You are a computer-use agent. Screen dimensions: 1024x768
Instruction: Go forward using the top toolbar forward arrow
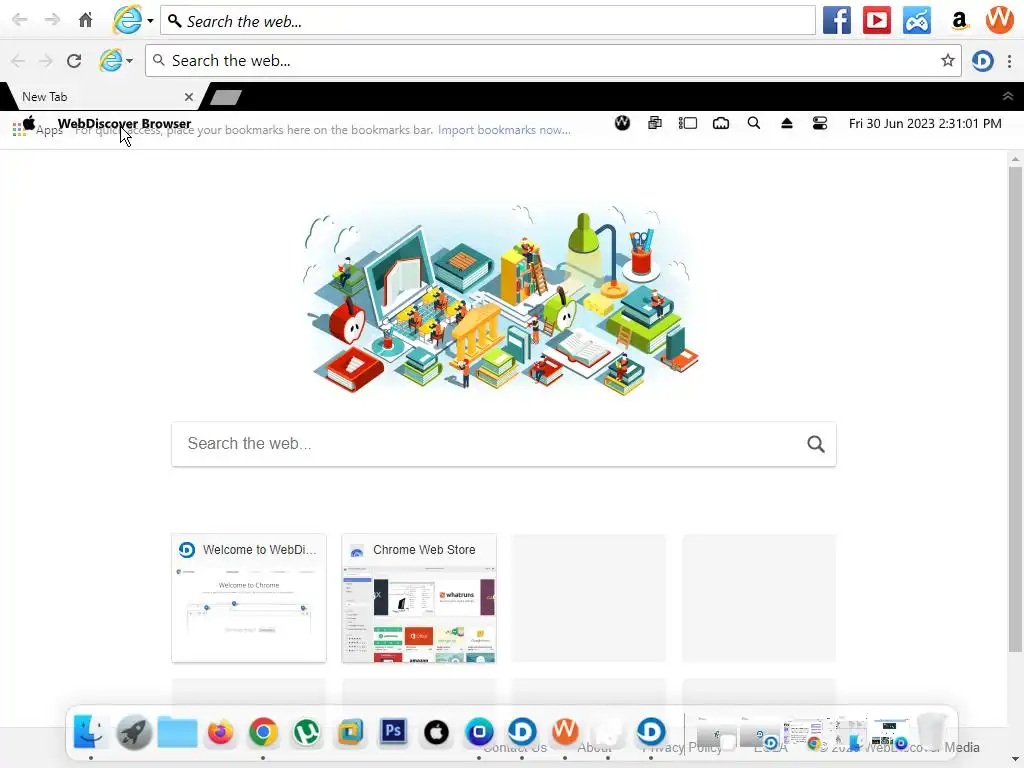(x=52, y=20)
